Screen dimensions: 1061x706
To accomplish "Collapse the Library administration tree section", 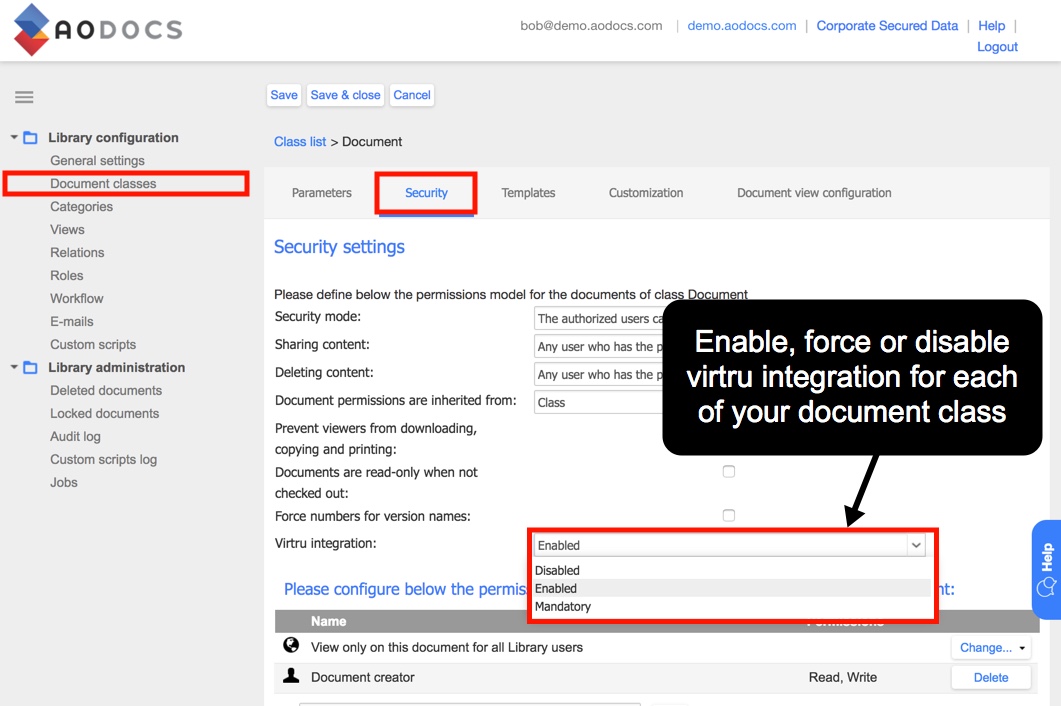I will [x=14, y=367].
